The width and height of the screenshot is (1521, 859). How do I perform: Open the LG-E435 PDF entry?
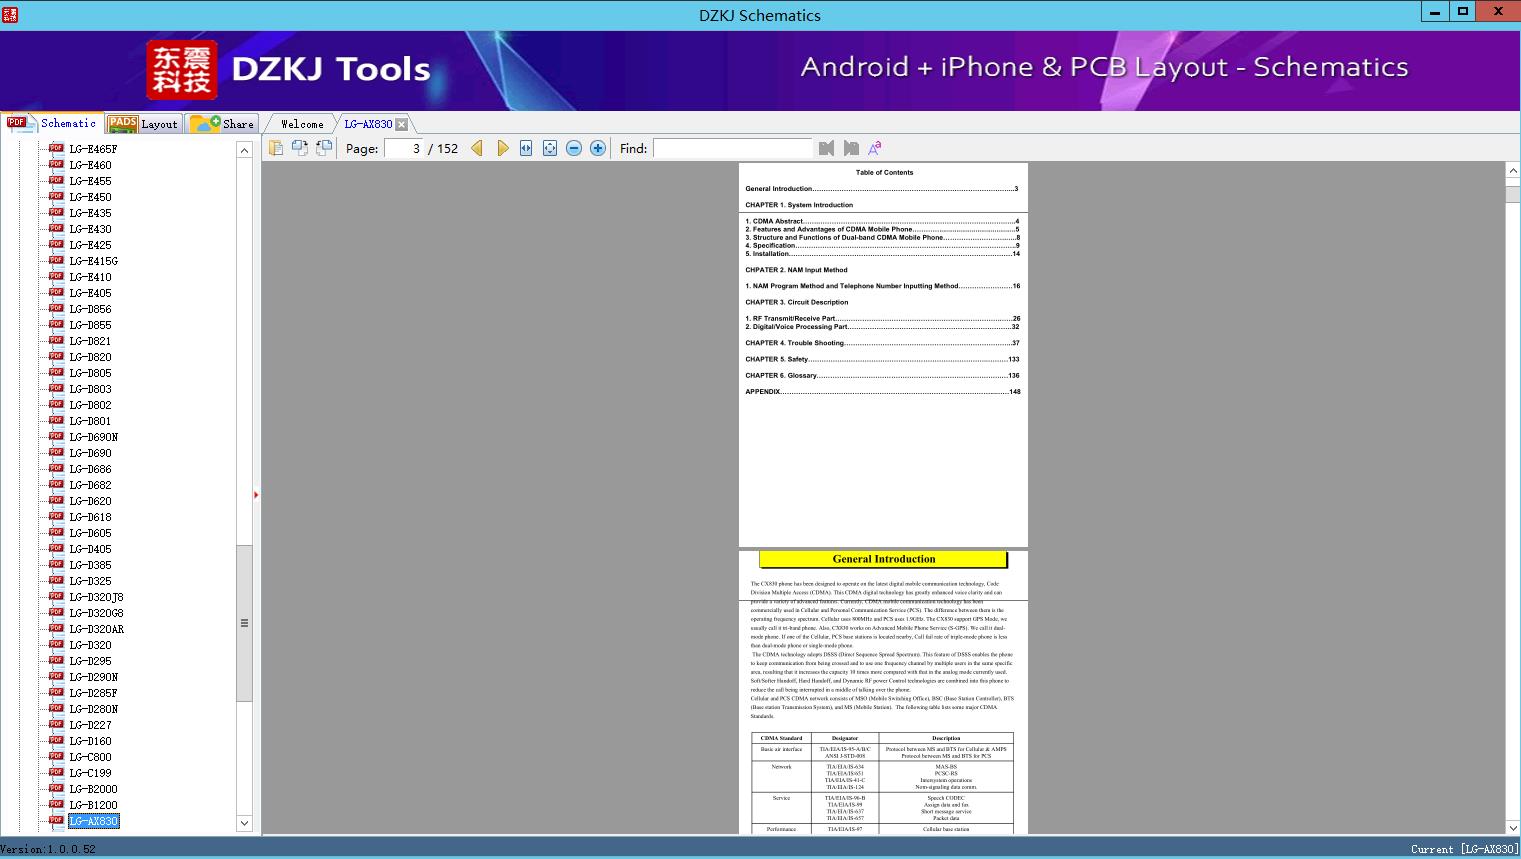[90, 213]
